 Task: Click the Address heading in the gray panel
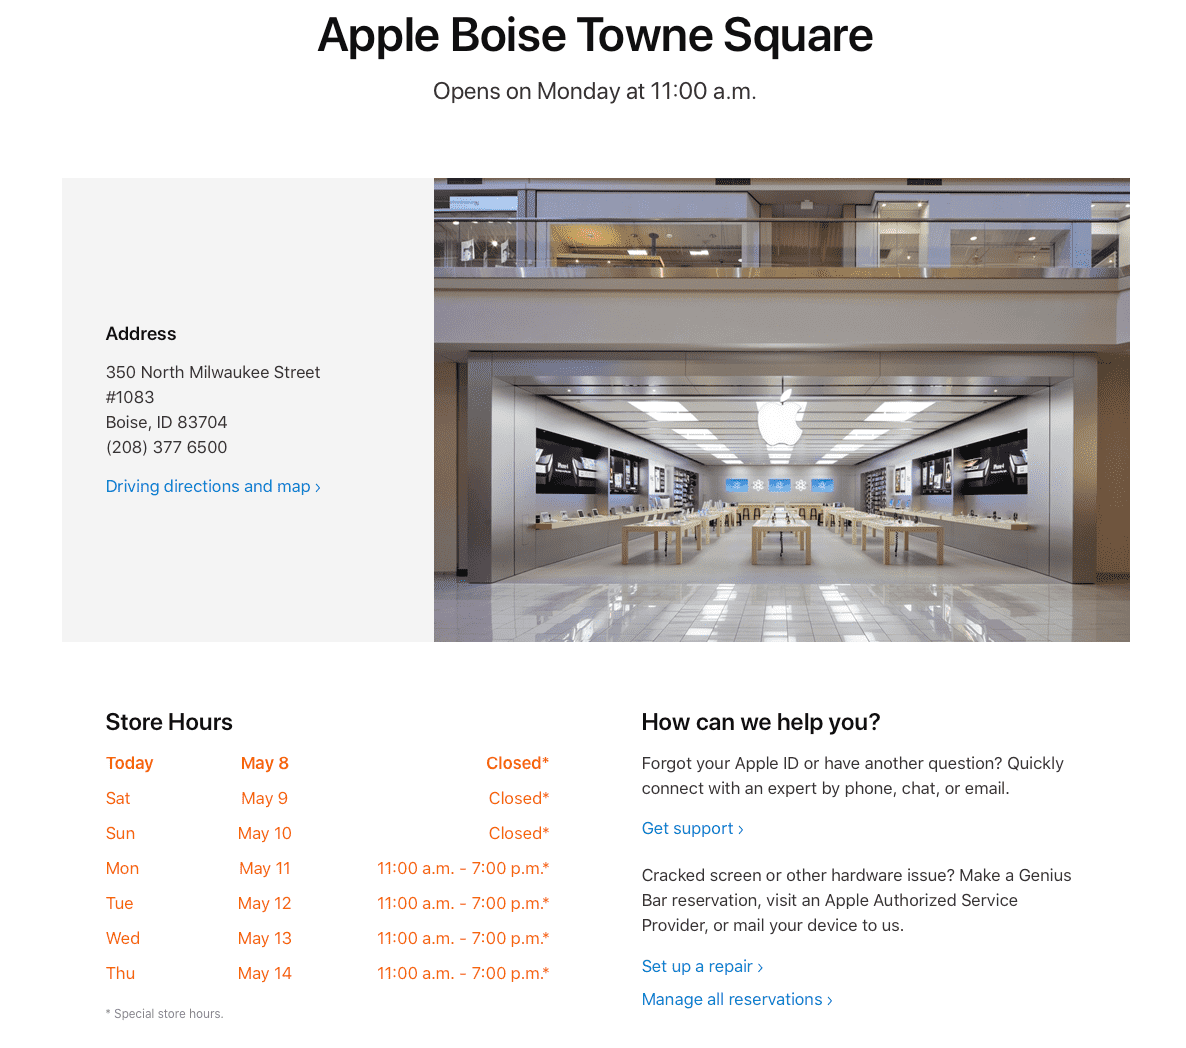(x=141, y=334)
